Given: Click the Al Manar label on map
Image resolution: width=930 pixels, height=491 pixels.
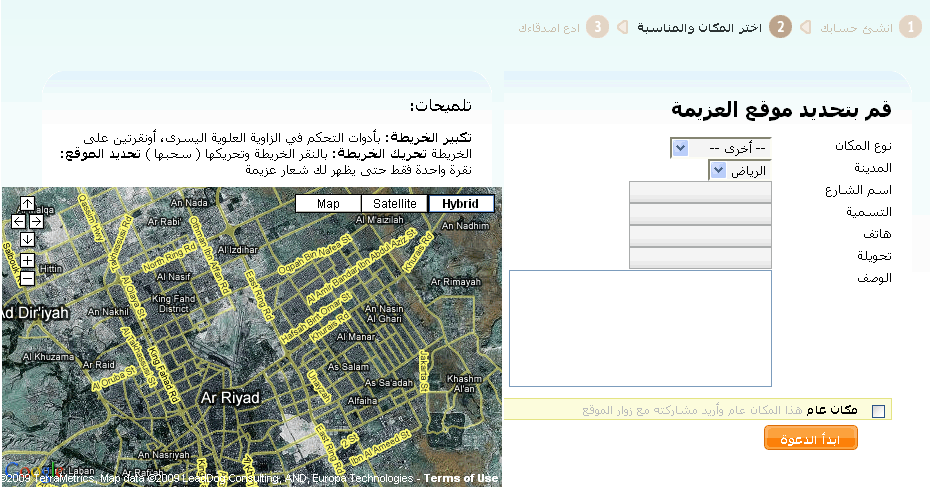Looking at the screenshot, I should tap(355, 336).
